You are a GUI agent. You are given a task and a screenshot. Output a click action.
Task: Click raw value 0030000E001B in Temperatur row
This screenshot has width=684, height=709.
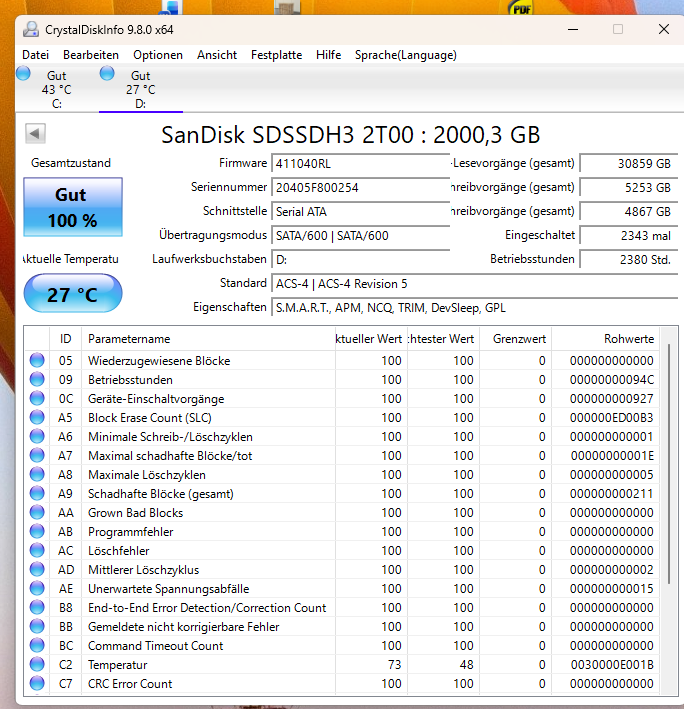click(x=612, y=664)
